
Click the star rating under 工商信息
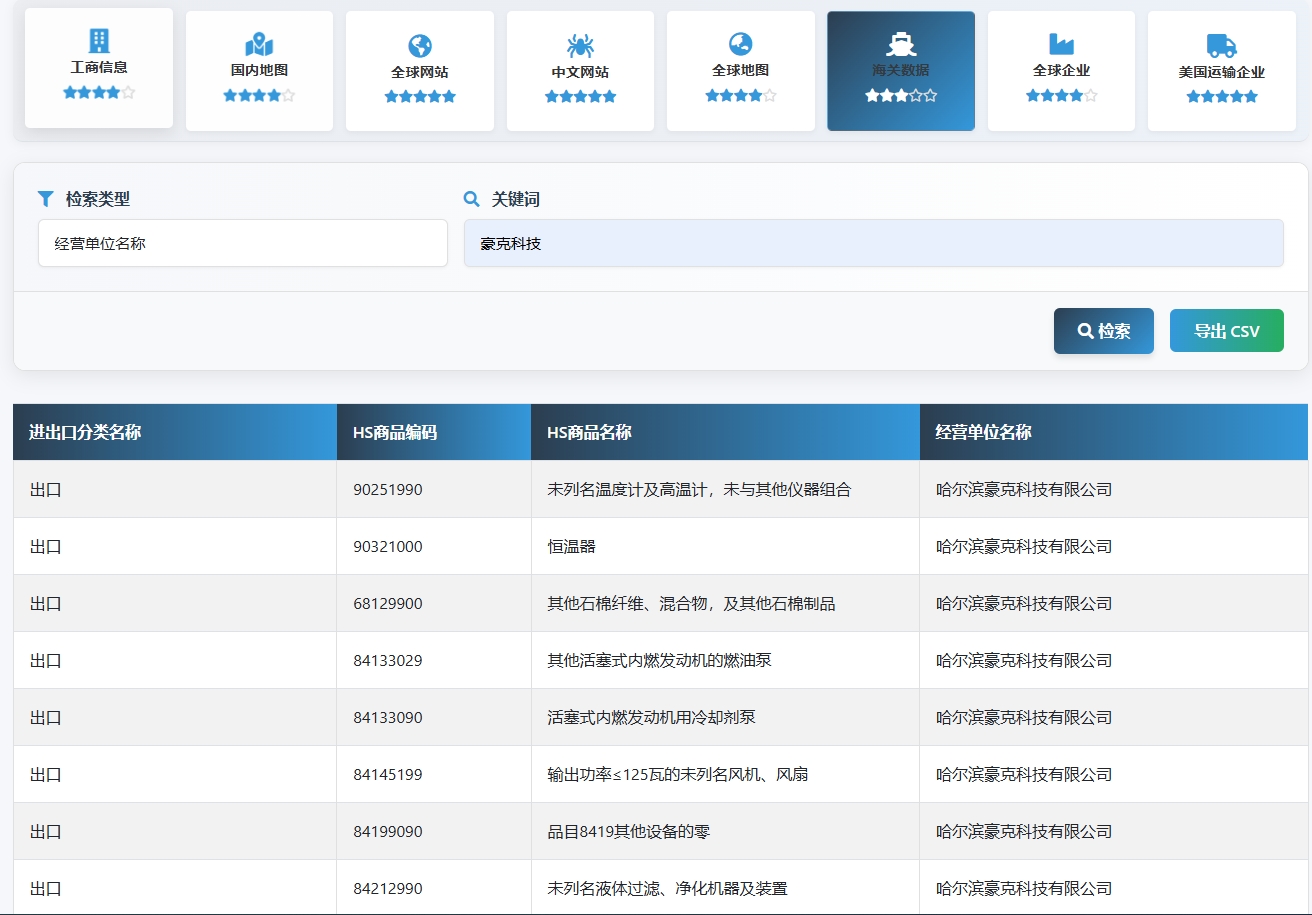pyautogui.click(x=99, y=92)
